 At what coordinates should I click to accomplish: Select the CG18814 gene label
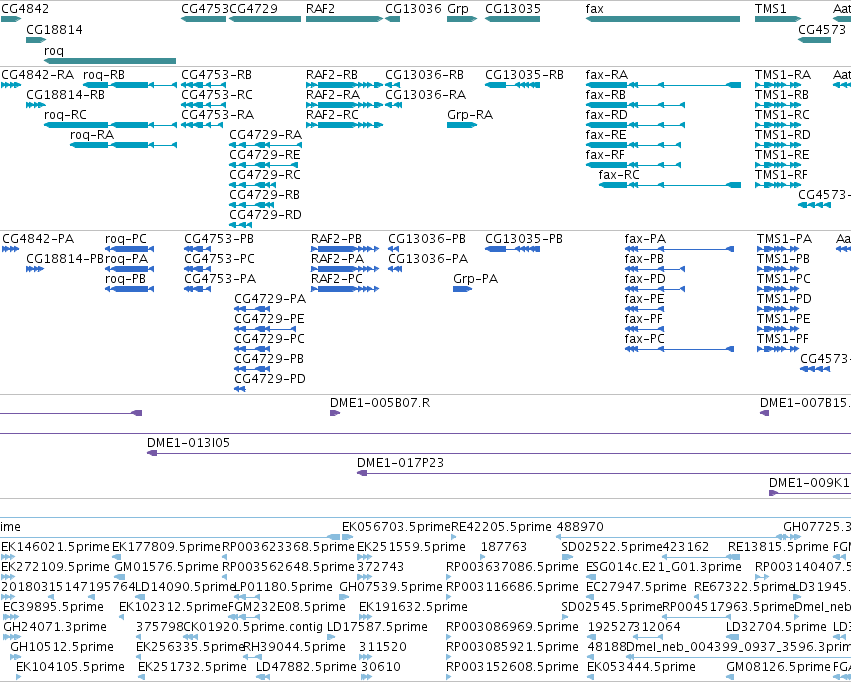[54, 30]
